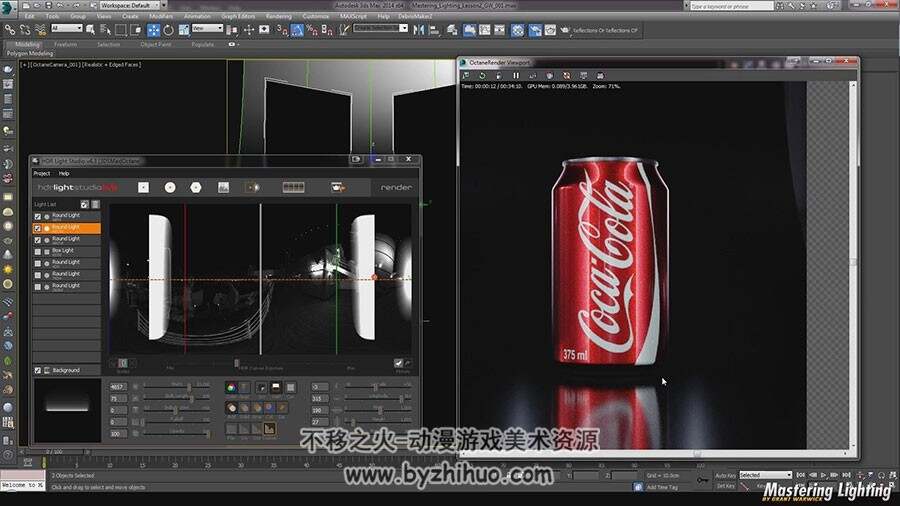The height and width of the screenshot is (506, 900).
Task: Activate the Select and Move tool
Action: (x=153, y=30)
